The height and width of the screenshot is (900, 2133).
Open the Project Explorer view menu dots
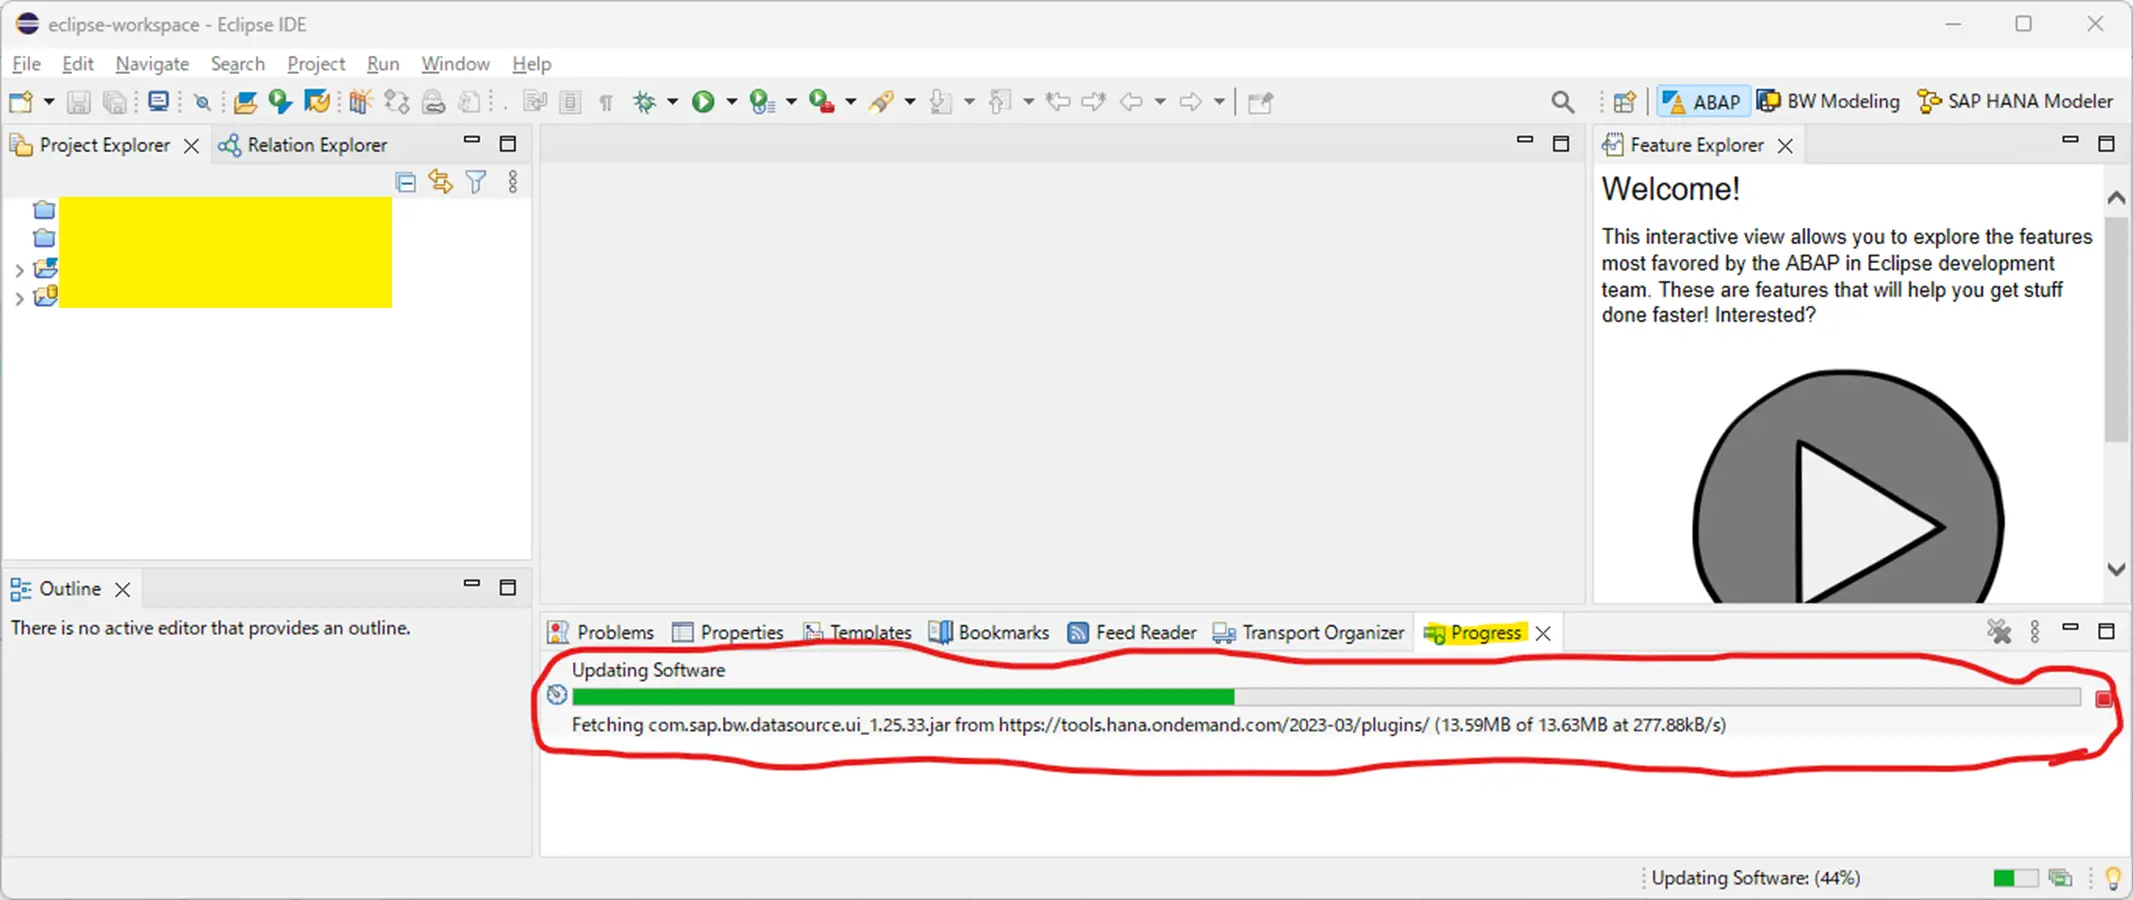tap(512, 182)
